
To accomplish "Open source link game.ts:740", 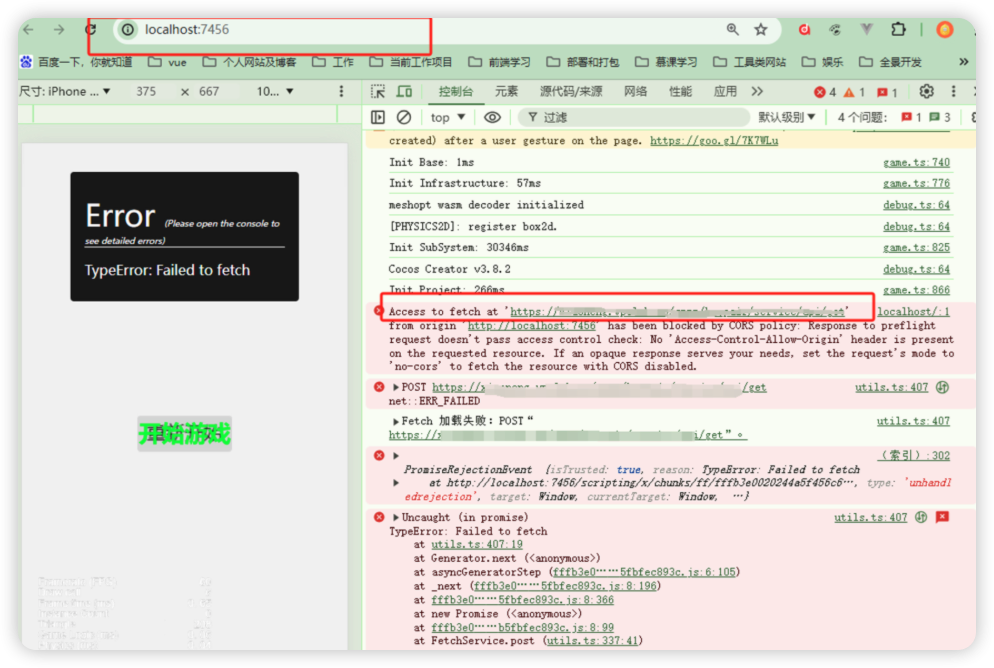I will pyautogui.click(x=916, y=162).
